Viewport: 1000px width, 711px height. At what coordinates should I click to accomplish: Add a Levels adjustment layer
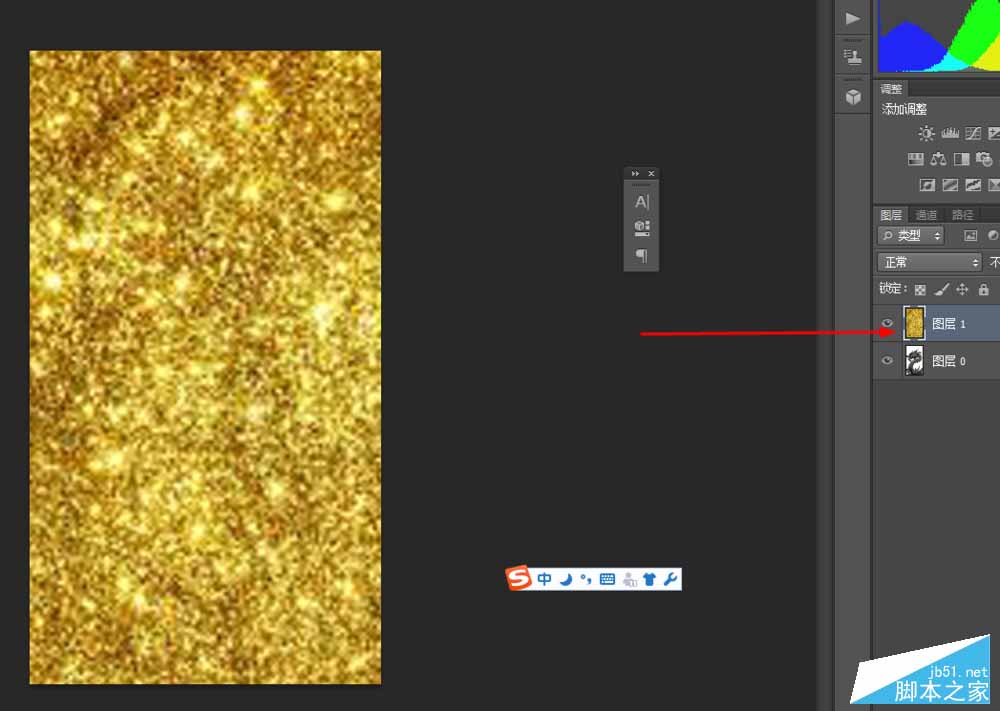tap(950, 133)
